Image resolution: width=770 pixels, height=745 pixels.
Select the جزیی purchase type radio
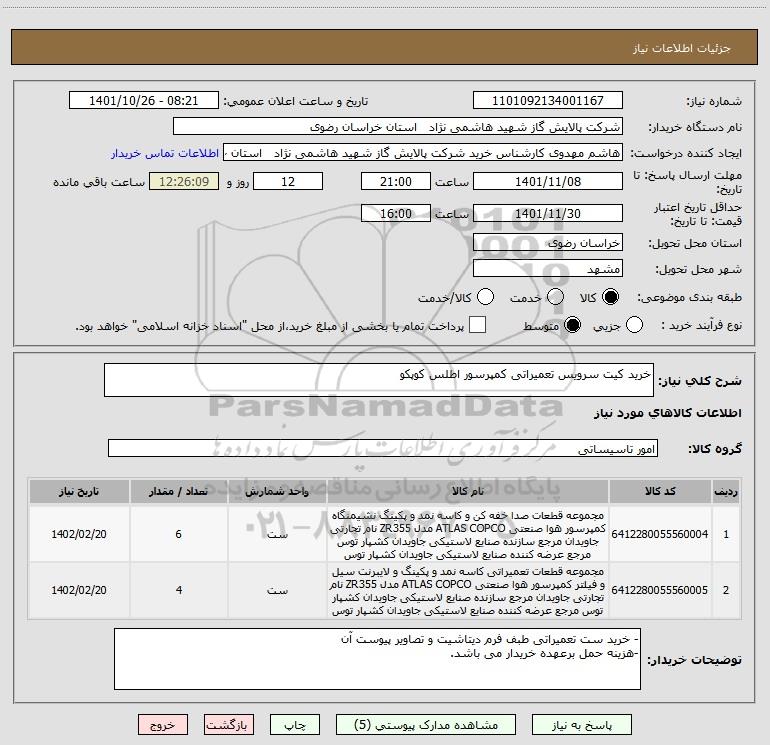tap(661, 325)
